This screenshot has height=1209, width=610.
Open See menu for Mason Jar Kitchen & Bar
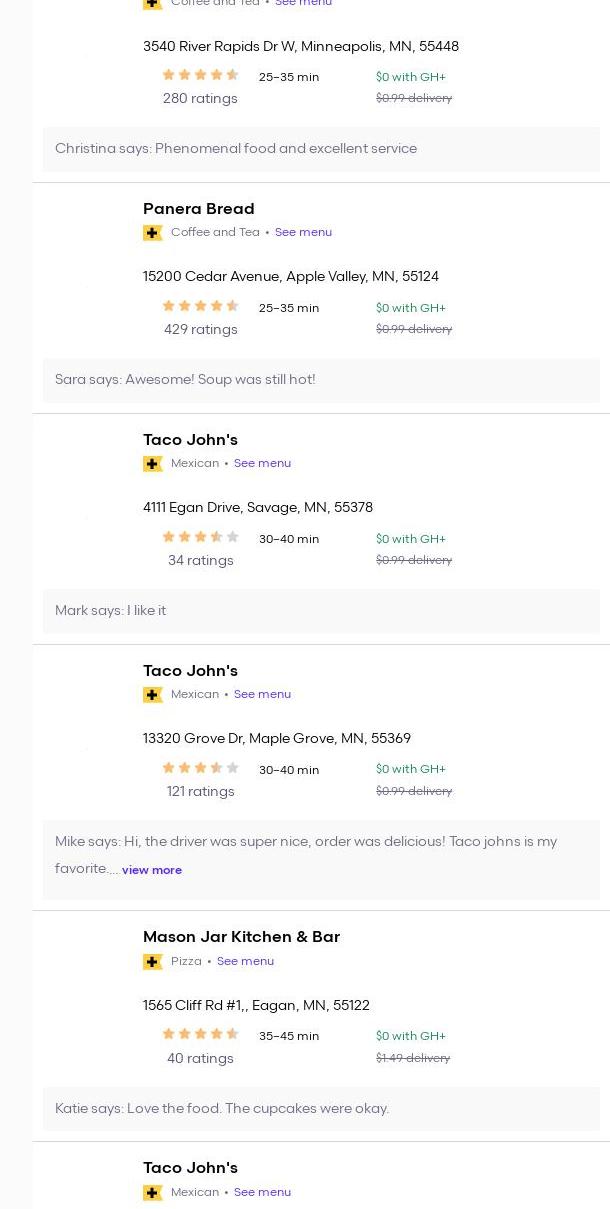pos(245,962)
